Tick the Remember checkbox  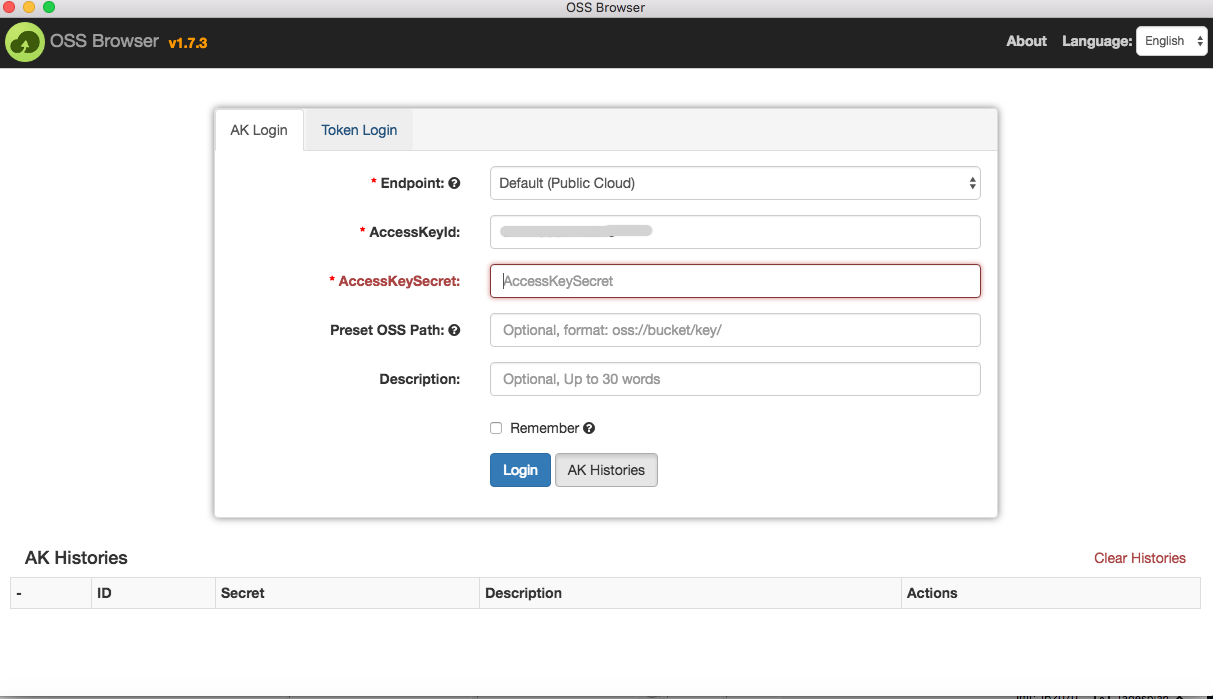pos(496,428)
